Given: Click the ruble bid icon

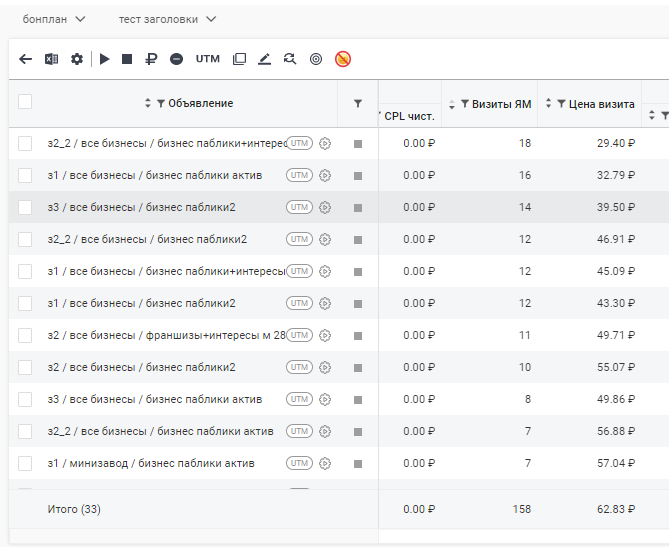Looking at the screenshot, I should pyautogui.click(x=151, y=59).
